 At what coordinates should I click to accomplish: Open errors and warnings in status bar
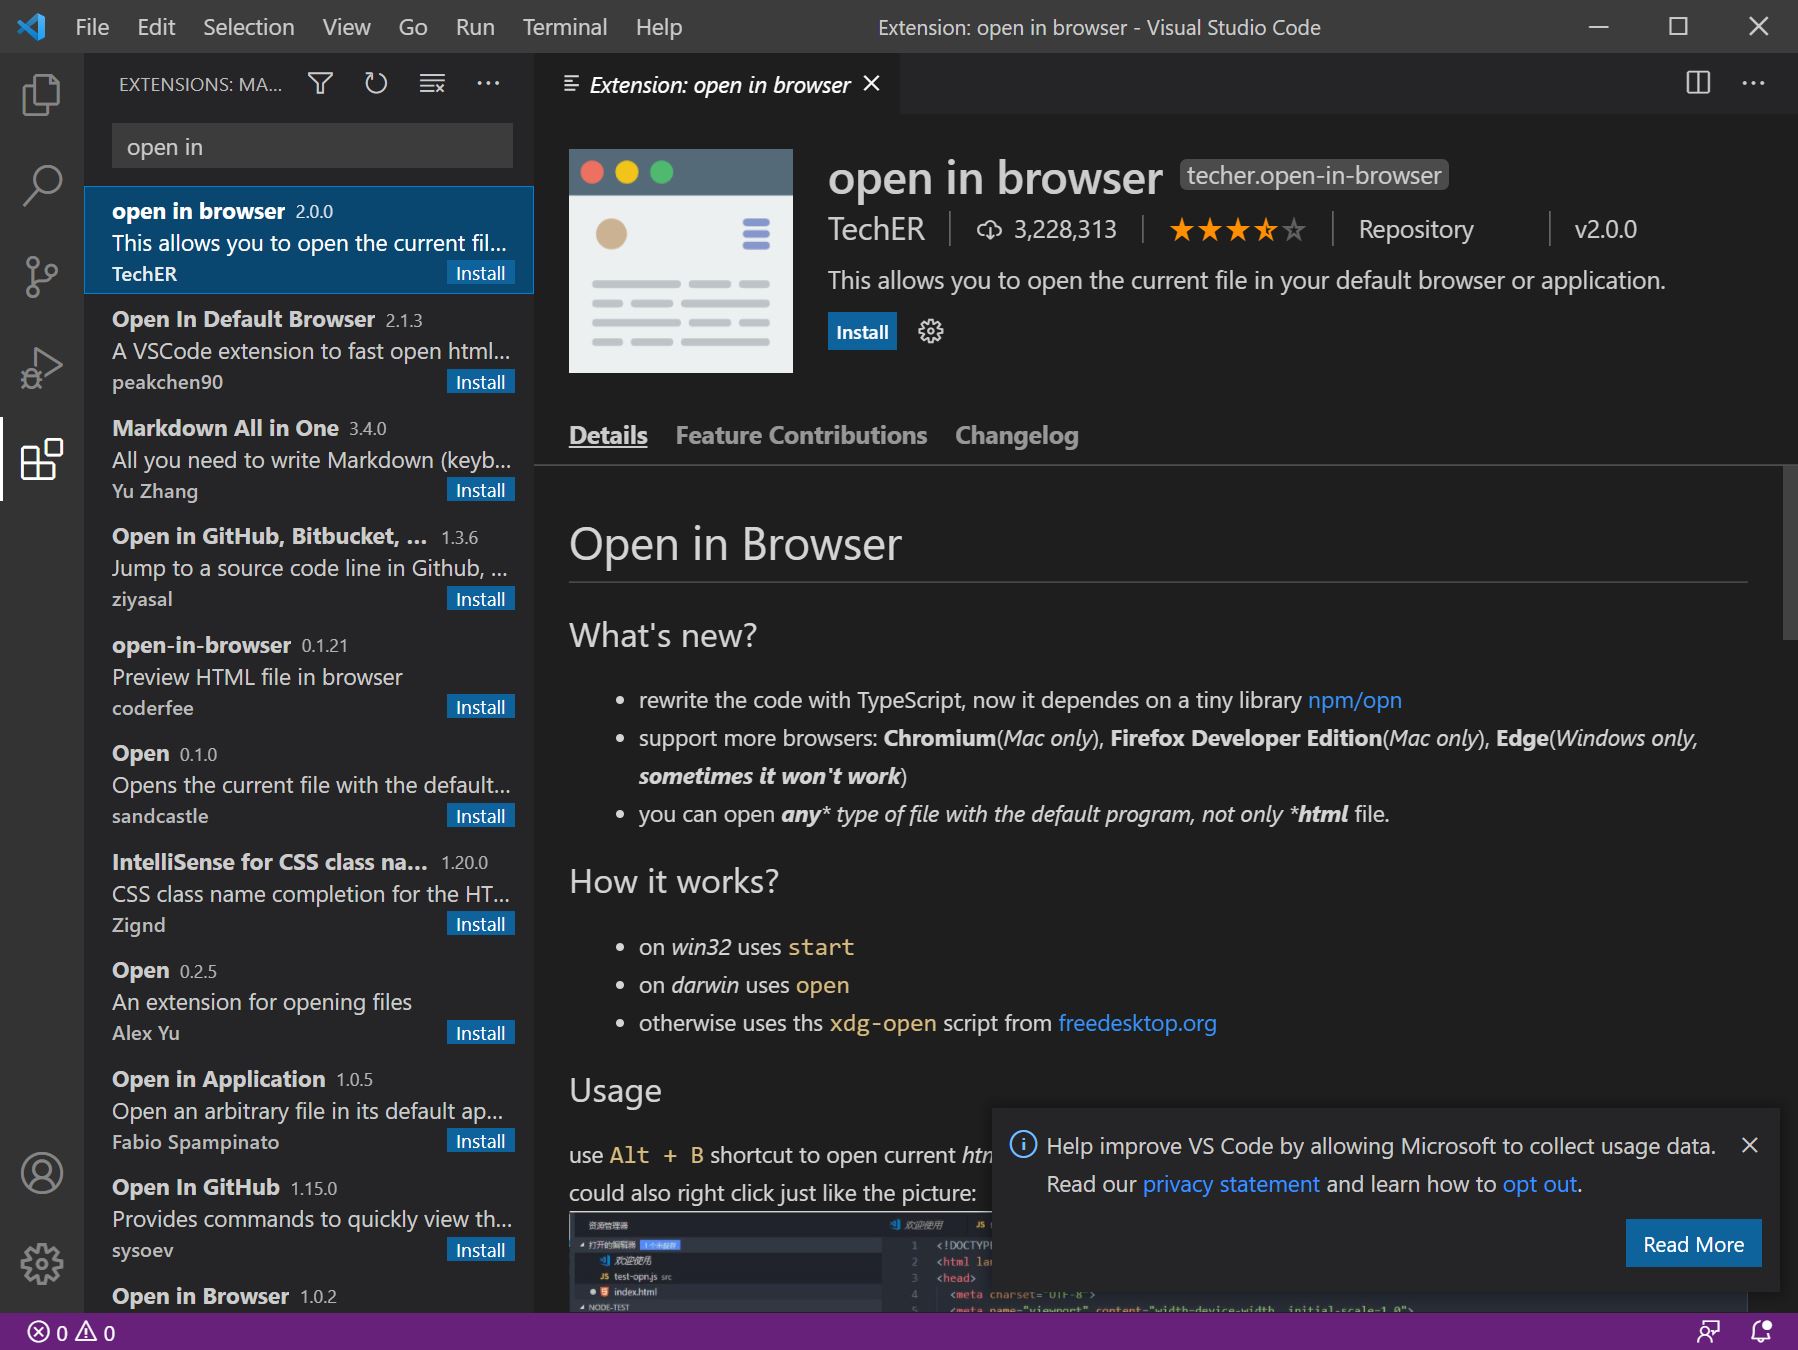pos(71,1332)
